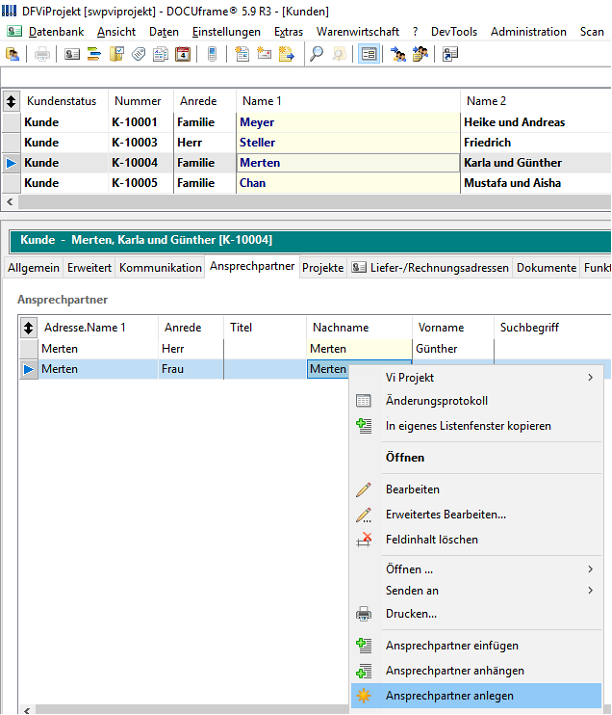Select the Steller customer name link
Screen dimensions: 612x715
coord(257,143)
